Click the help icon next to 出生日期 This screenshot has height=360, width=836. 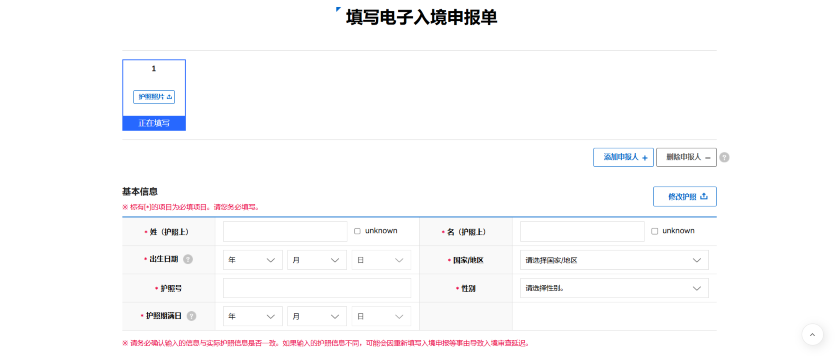pyautogui.click(x=188, y=259)
